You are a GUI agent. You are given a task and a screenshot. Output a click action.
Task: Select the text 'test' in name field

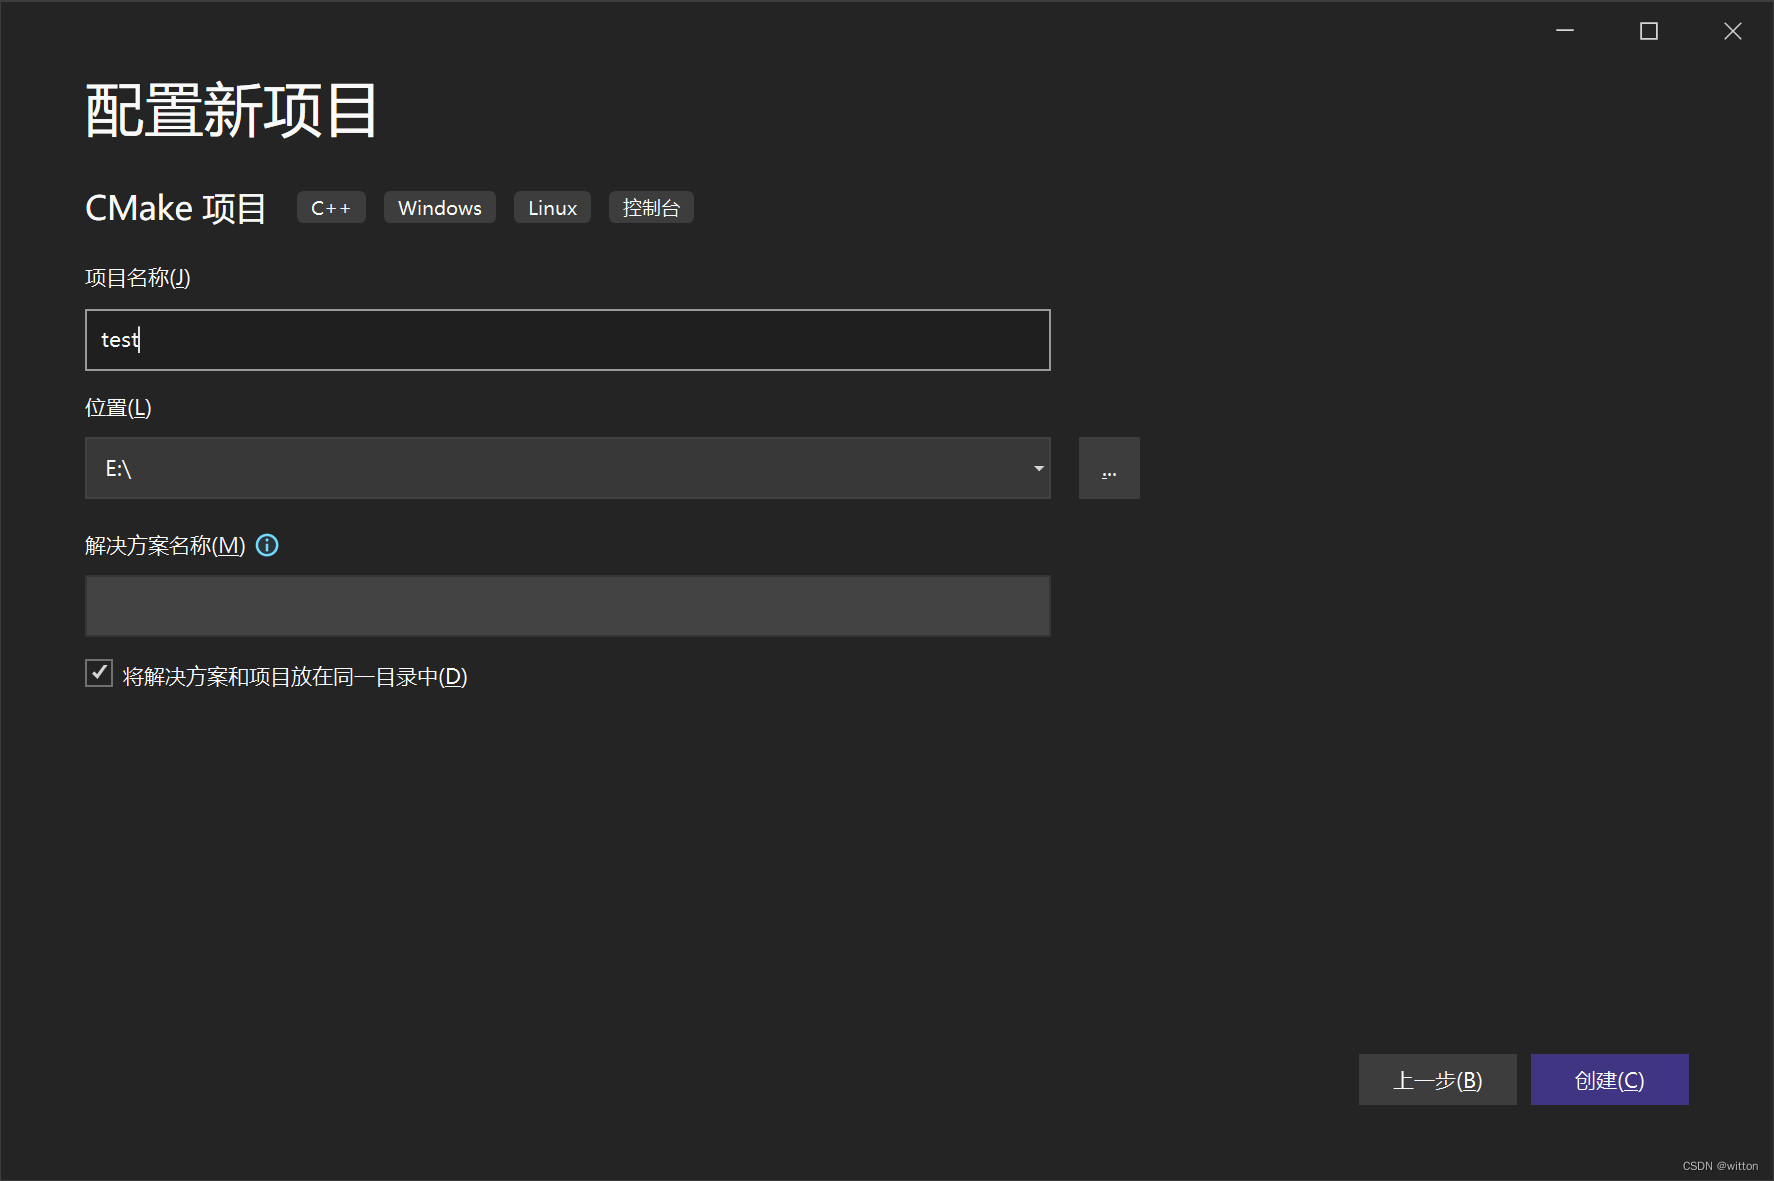coord(120,340)
